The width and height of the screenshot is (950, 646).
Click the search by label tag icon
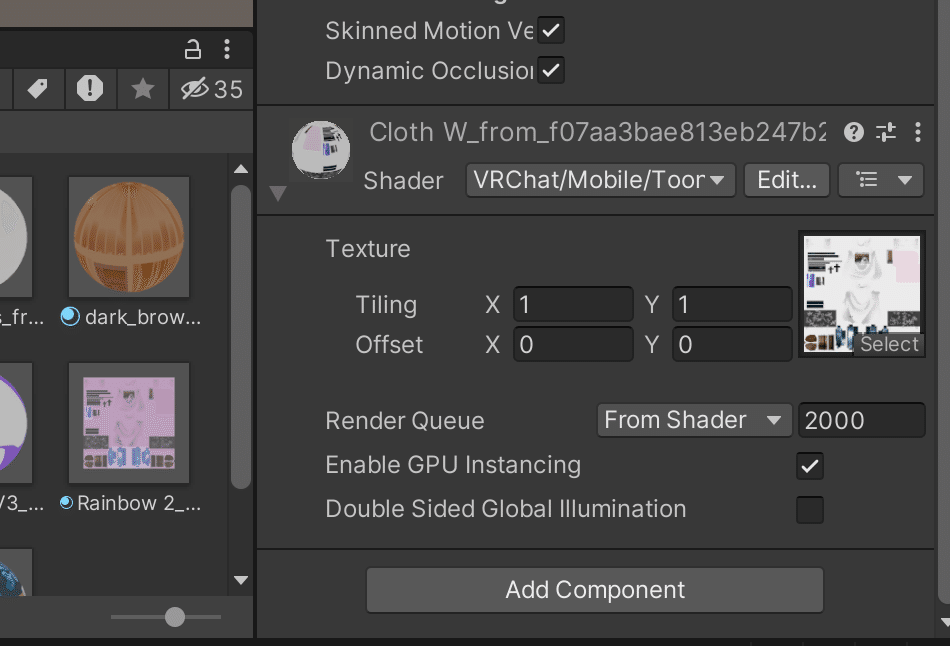37,89
